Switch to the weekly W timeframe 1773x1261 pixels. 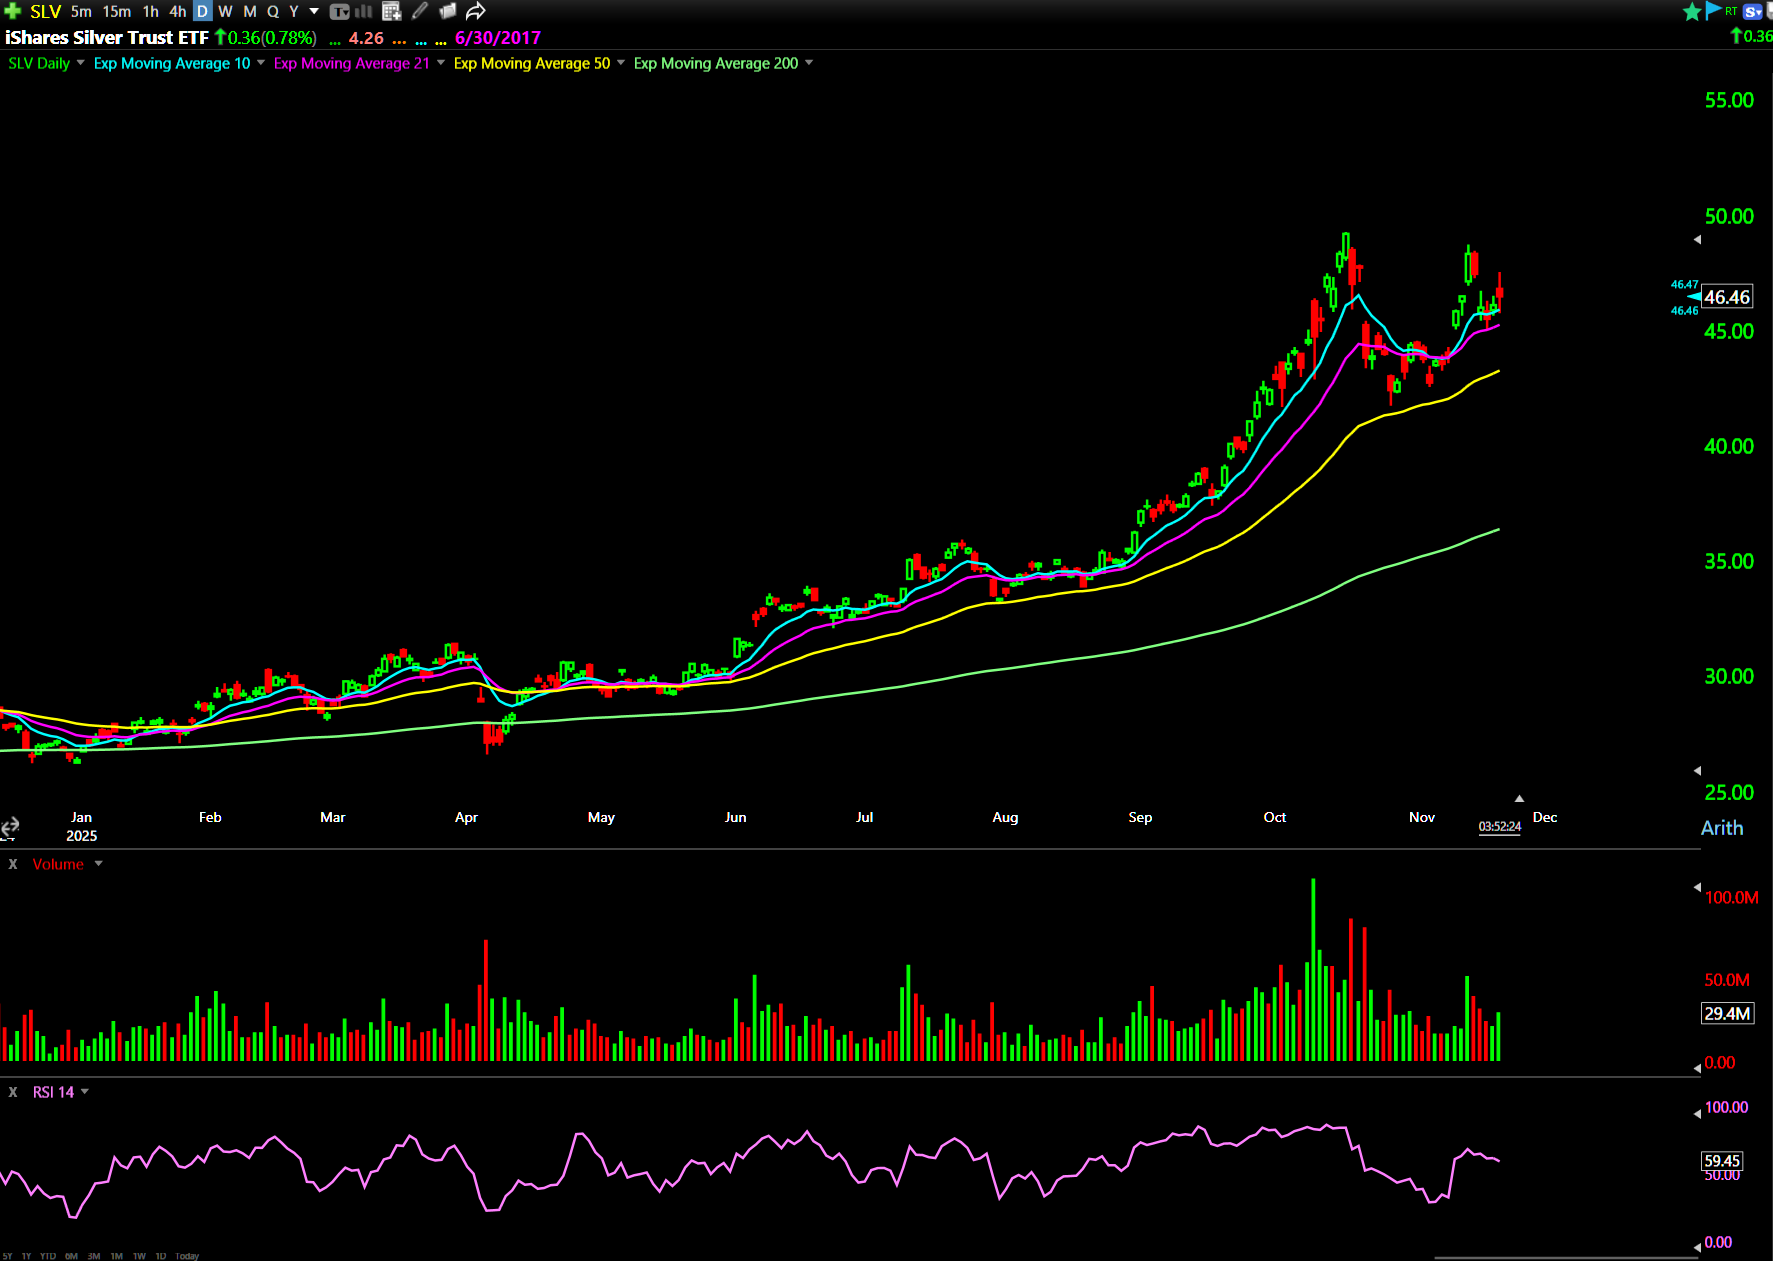tap(225, 11)
